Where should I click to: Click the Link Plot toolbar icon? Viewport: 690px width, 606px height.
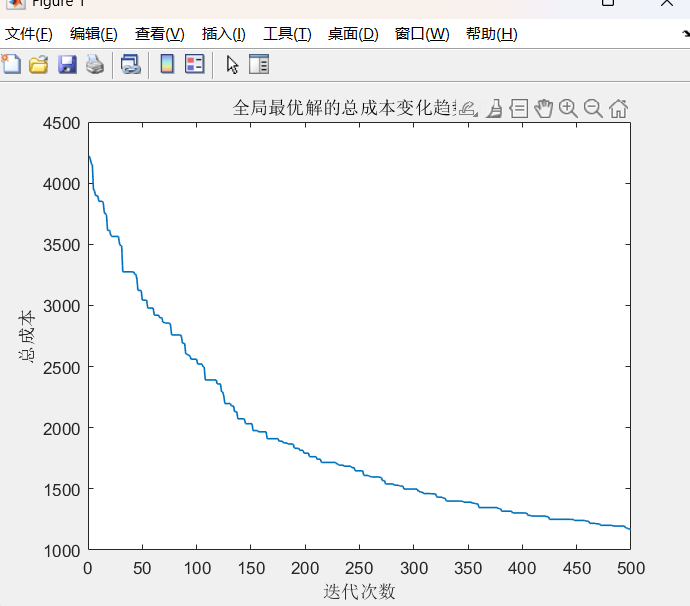[x=131, y=64]
